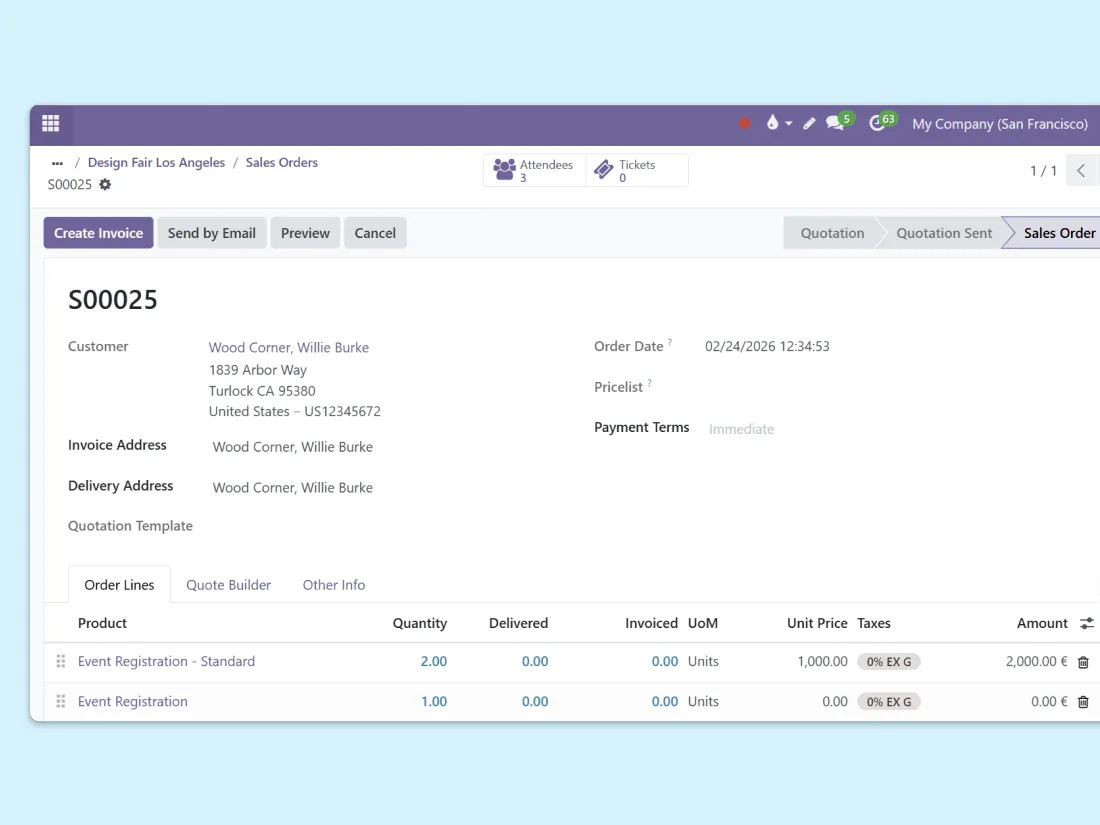Open the Attendees smart button
The image size is (1100, 825).
click(x=534, y=171)
